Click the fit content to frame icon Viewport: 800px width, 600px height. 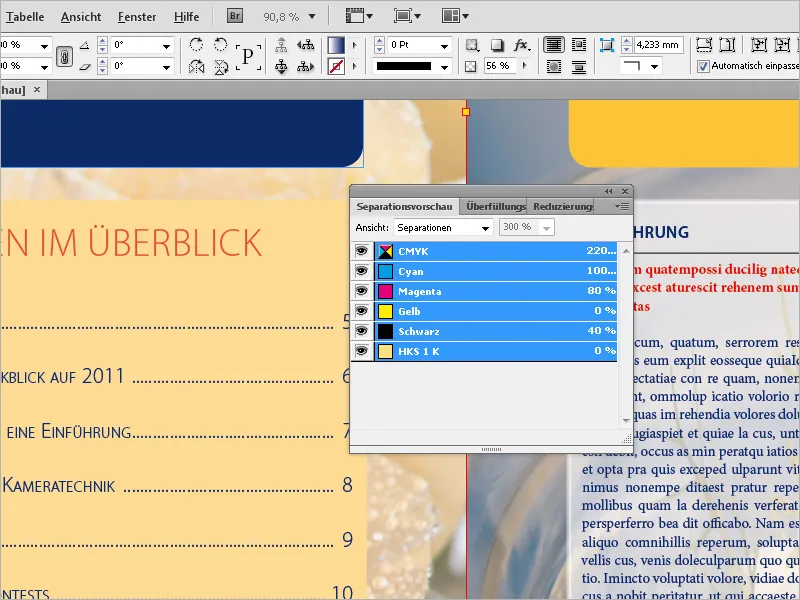pyautogui.click(x=759, y=45)
